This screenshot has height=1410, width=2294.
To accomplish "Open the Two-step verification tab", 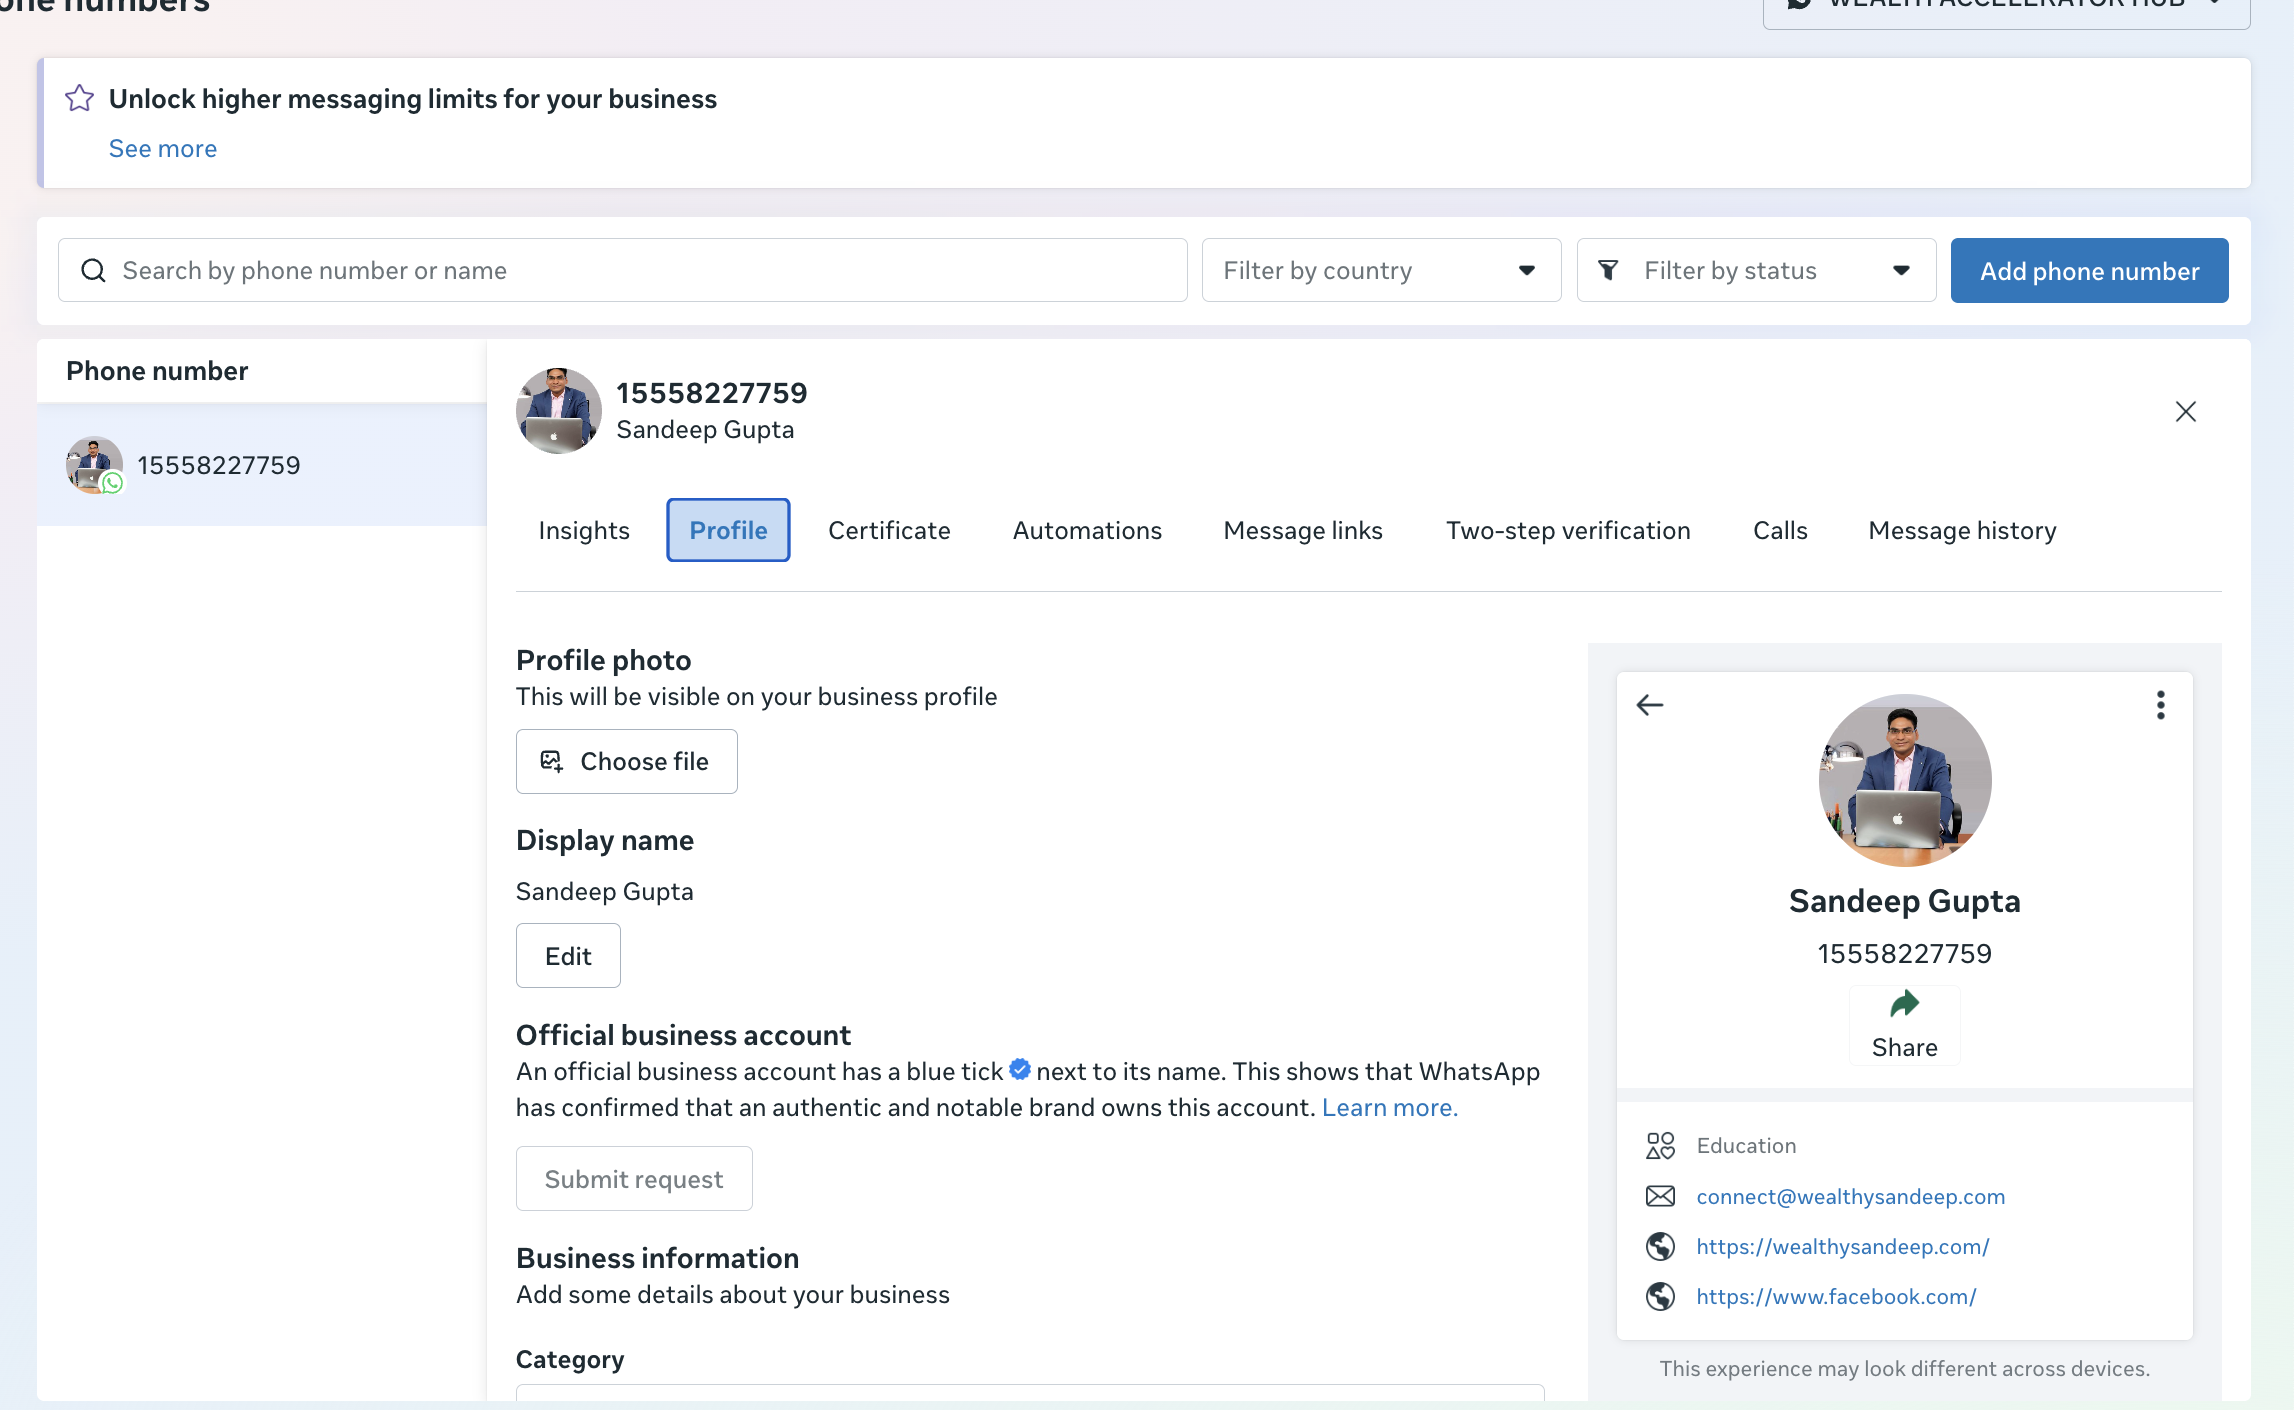I will tap(1568, 530).
